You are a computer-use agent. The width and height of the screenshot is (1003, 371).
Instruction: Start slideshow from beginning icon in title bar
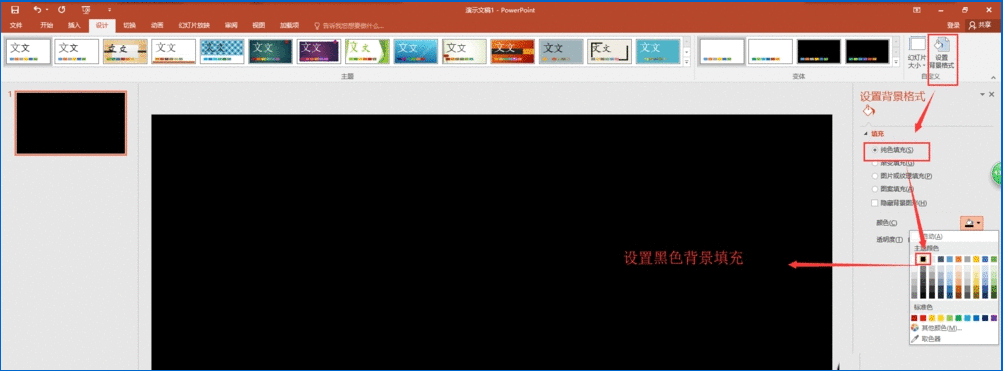(x=86, y=10)
